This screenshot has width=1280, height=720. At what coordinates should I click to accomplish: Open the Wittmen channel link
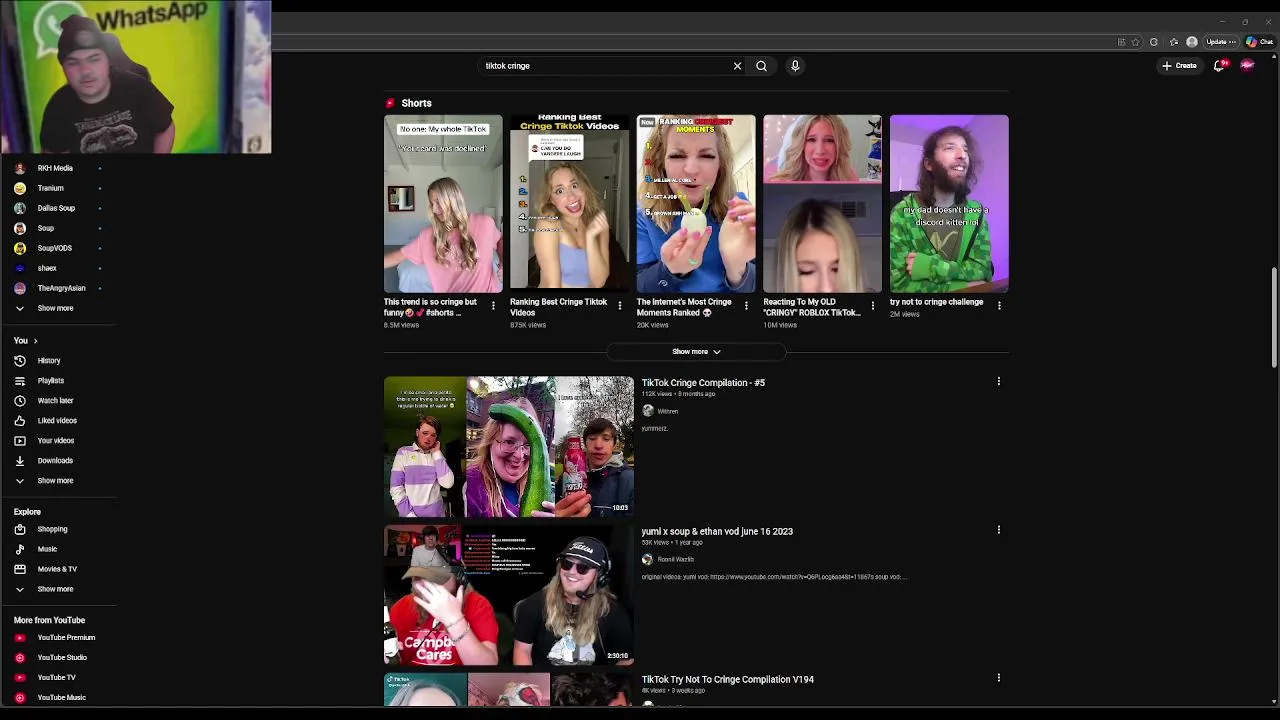point(667,411)
